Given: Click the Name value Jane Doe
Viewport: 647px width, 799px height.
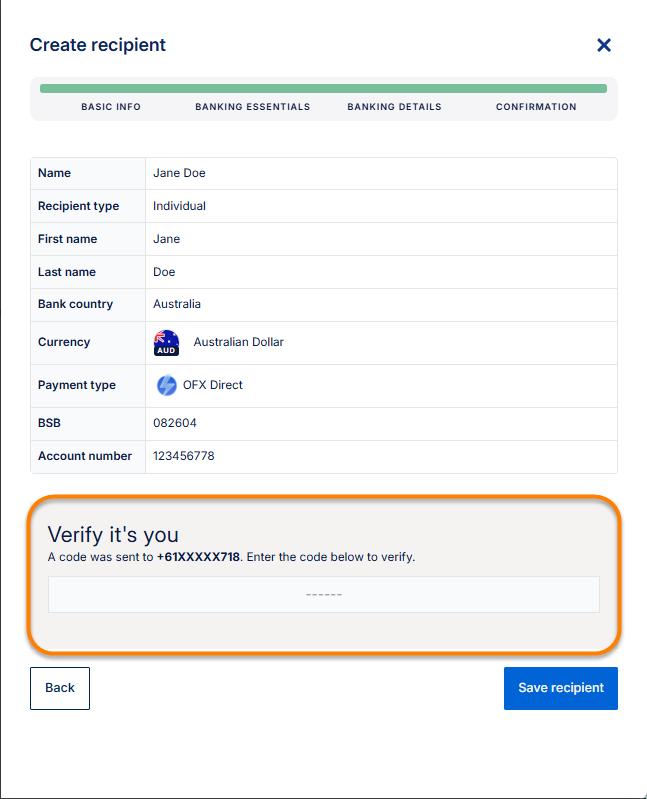Looking at the screenshot, I should 179,173.
